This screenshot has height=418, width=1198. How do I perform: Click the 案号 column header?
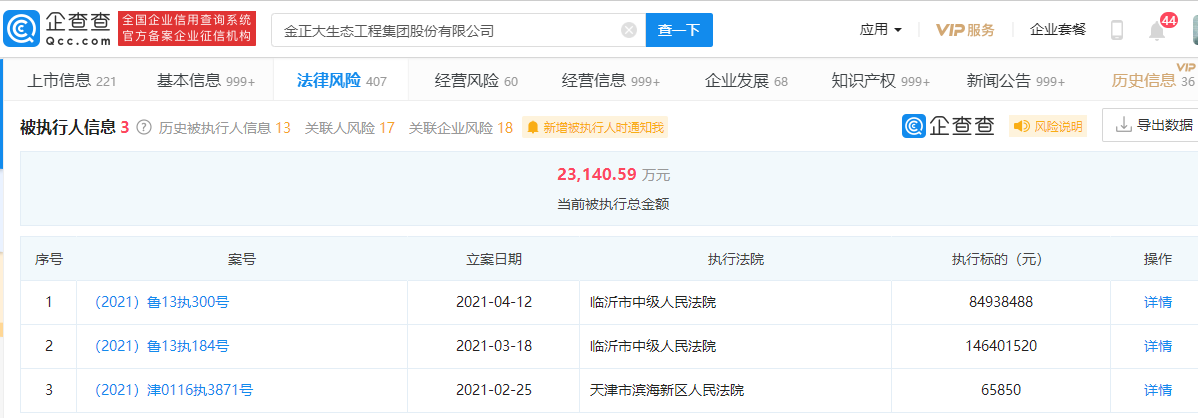[x=241, y=259]
